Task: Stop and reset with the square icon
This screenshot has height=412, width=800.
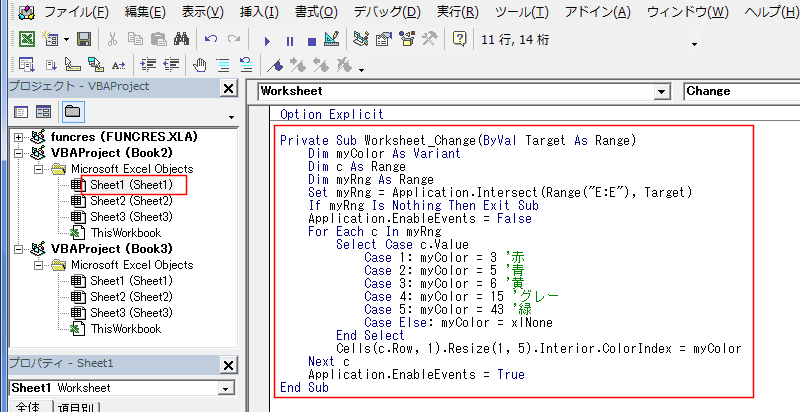Action: 312,42
